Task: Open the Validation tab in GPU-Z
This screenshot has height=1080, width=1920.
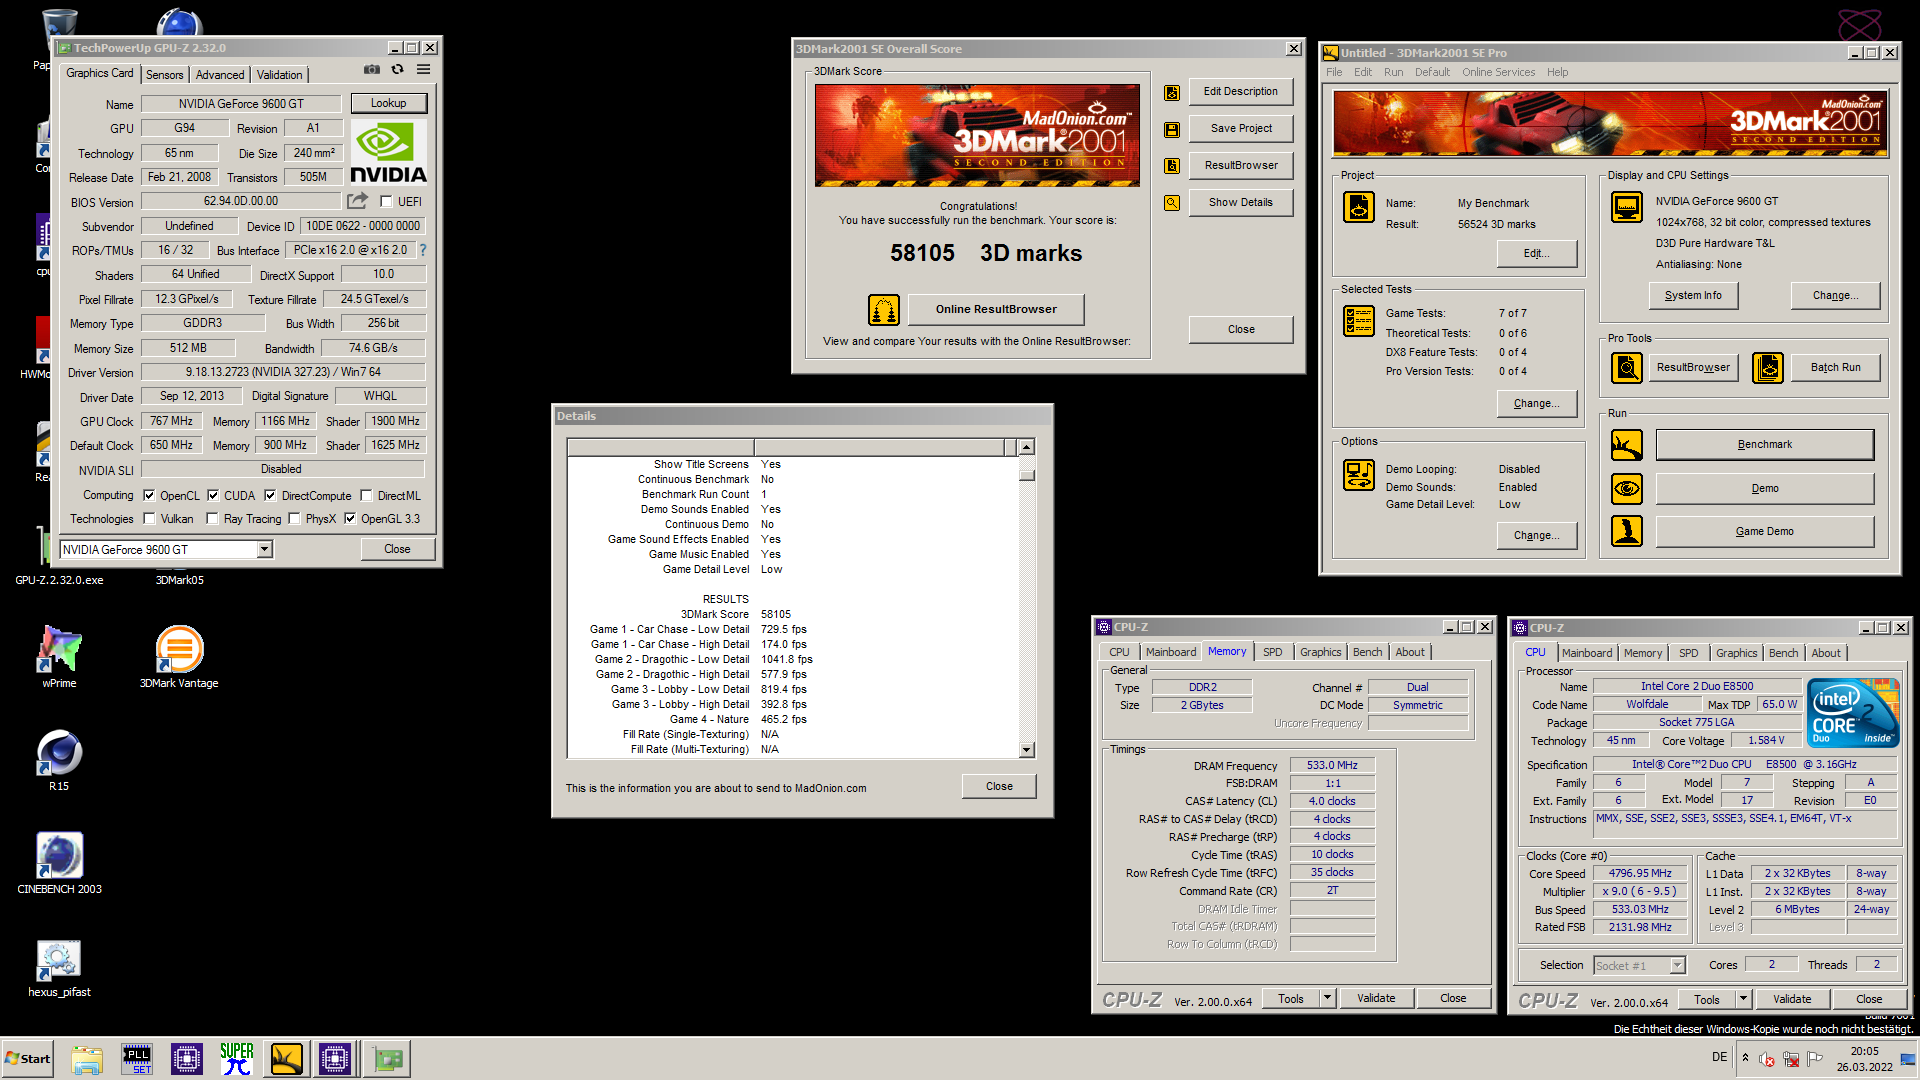Action: coord(279,75)
